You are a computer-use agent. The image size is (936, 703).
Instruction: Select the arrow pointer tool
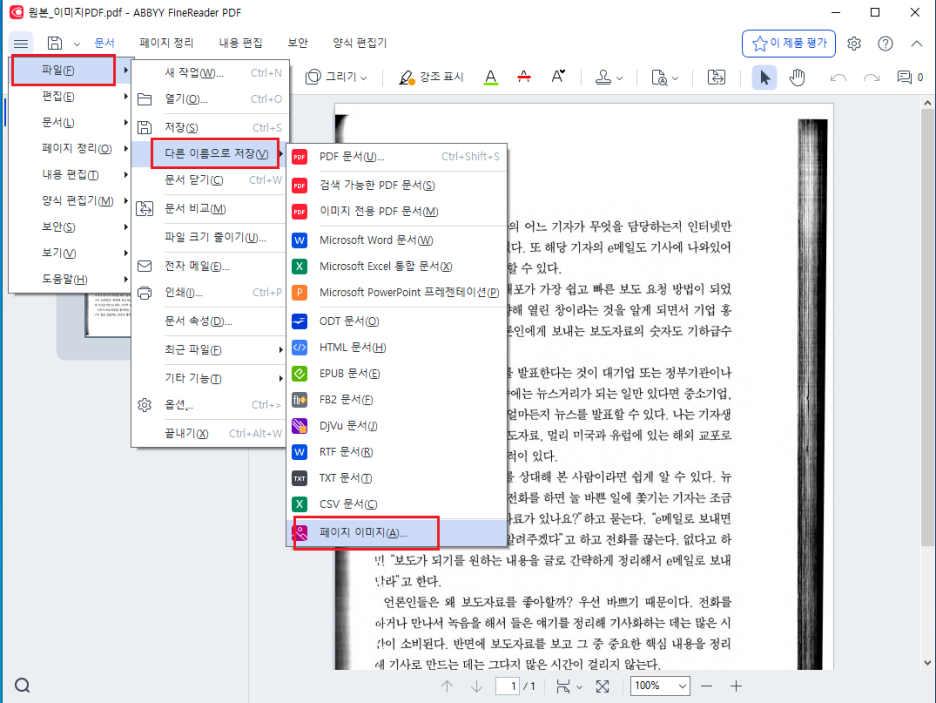tap(765, 78)
